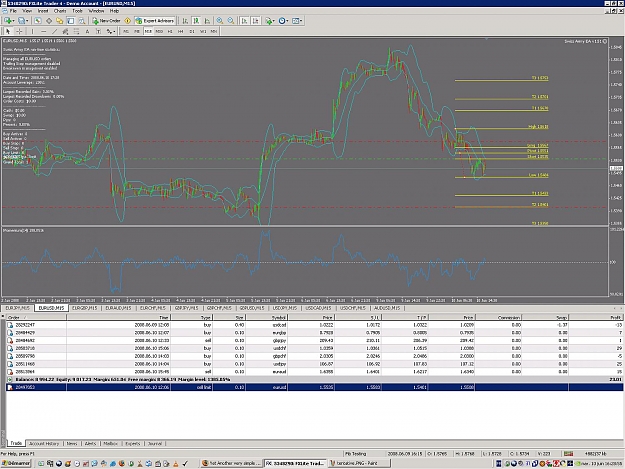Select the Trendline drawing tool
Image resolution: width=625 pixels, height=469 pixels.
click(x=55, y=31)
